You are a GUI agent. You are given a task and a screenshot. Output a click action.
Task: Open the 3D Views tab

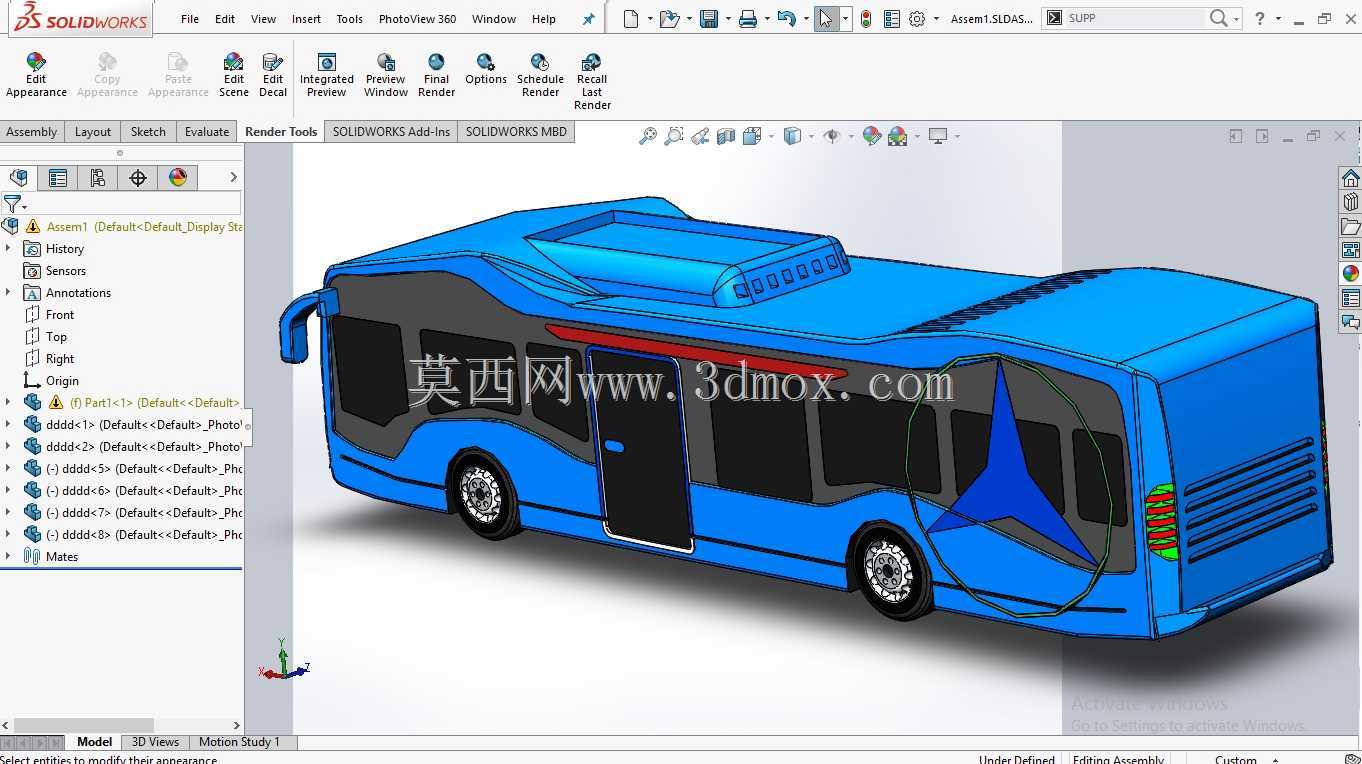(x=155, y=742)
